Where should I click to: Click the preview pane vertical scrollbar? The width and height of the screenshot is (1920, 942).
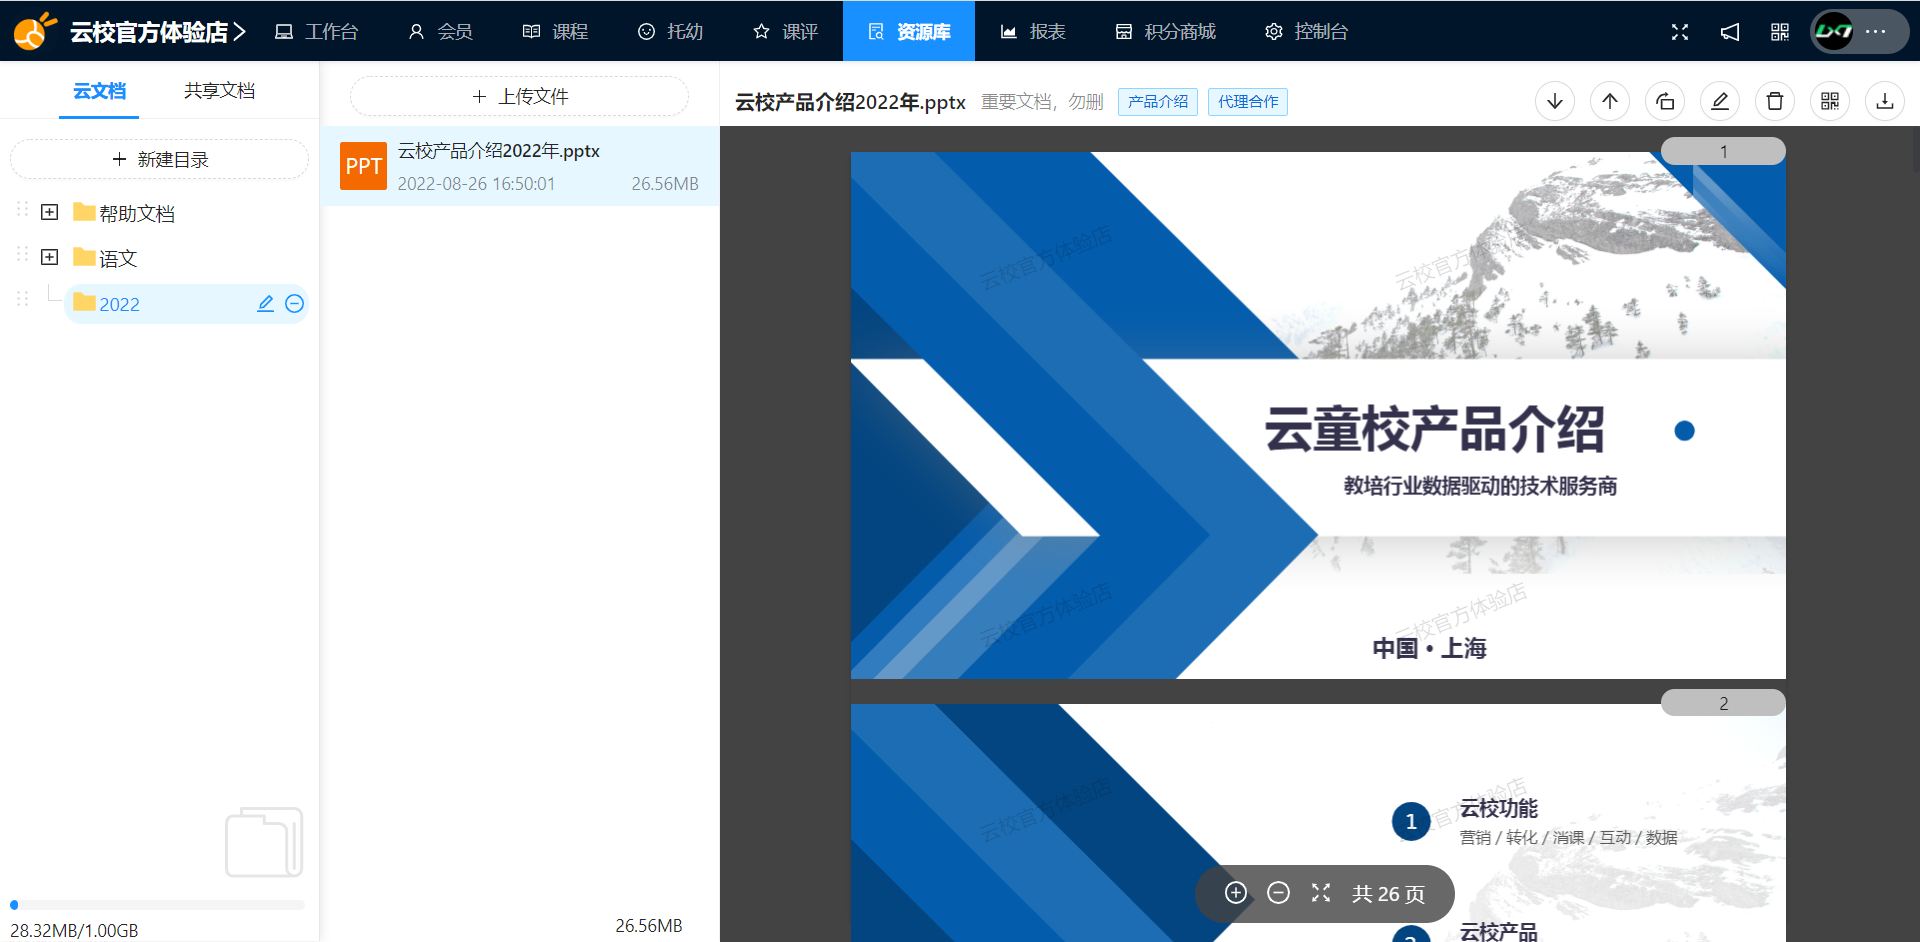[x=1915, y=150]
